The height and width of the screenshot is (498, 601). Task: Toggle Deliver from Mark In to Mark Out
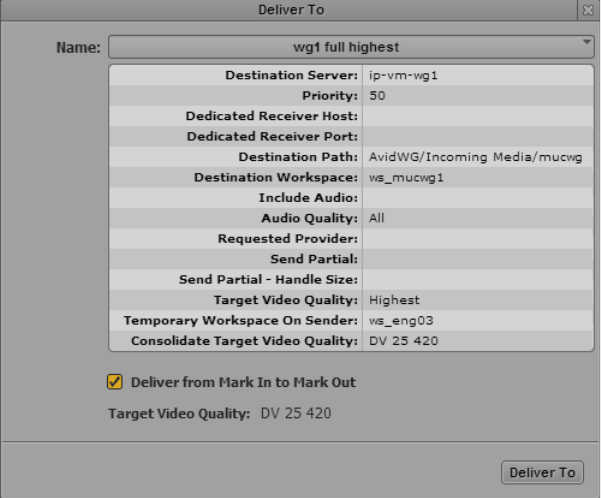point(115,382)
